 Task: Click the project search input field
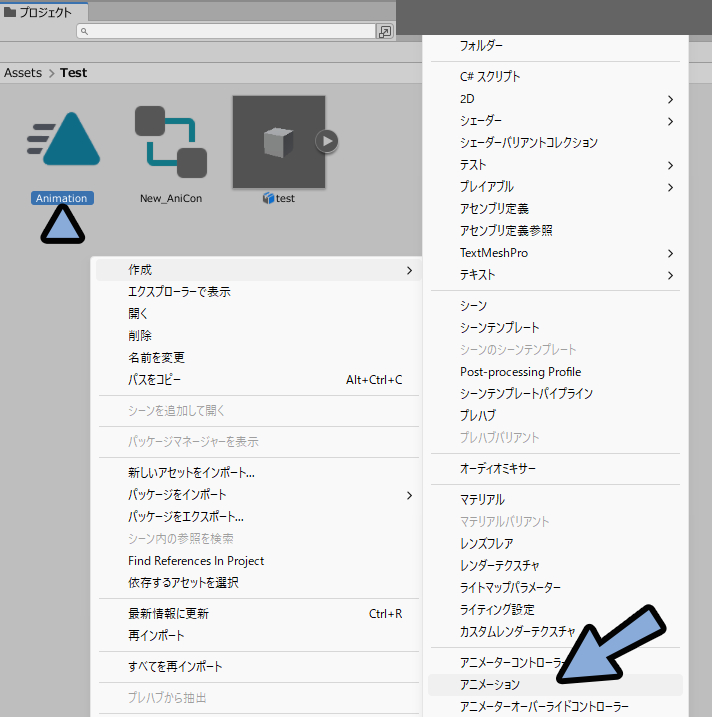tap(226, 31)
